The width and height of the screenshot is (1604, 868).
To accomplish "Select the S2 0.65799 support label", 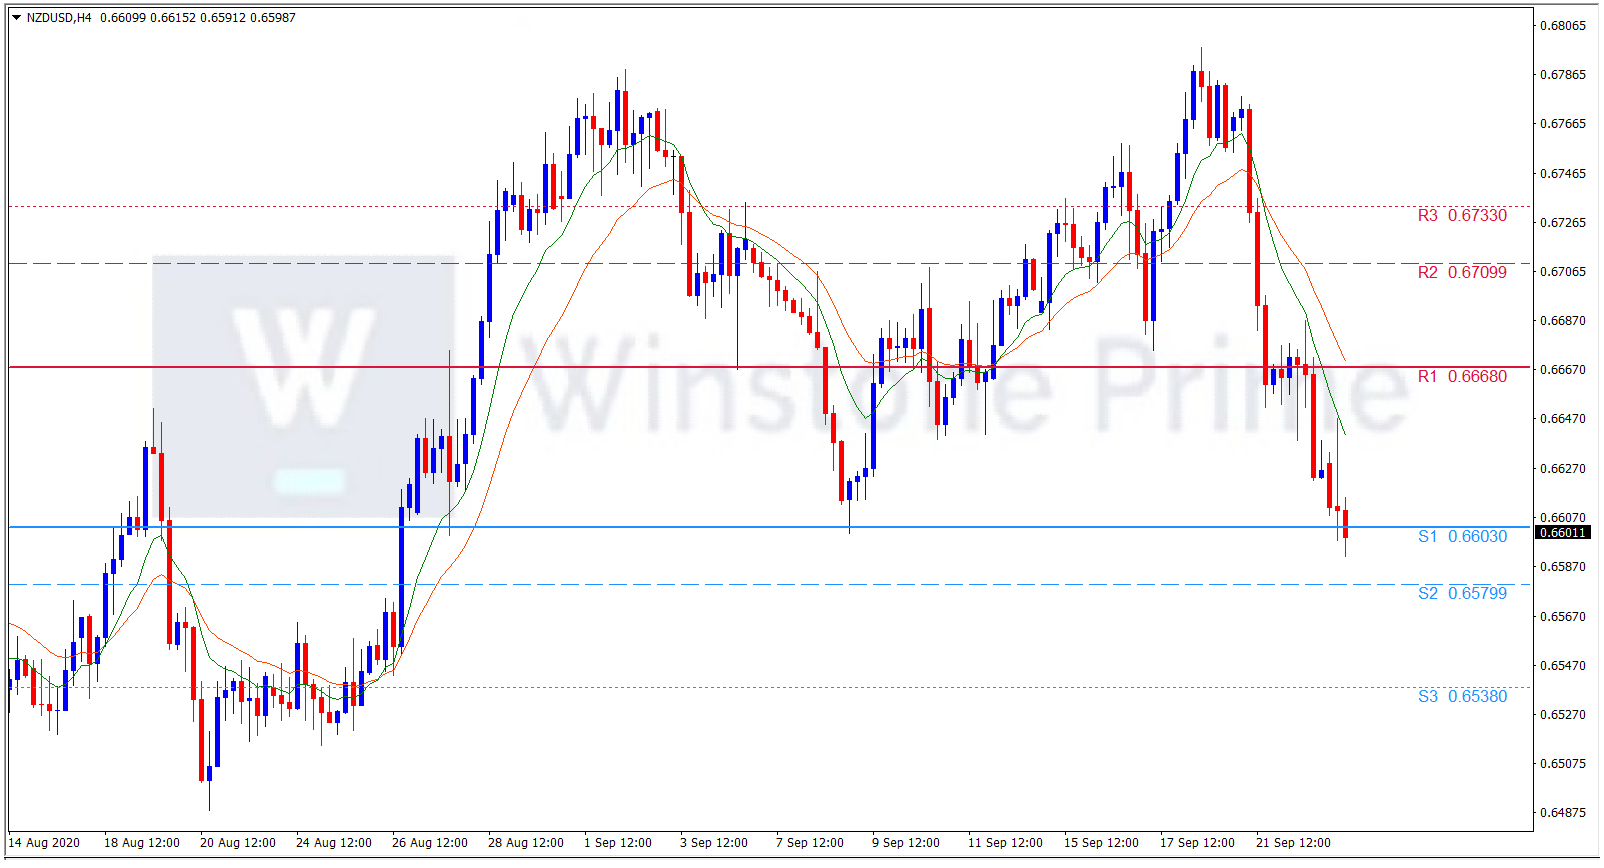I will 1461,594.
